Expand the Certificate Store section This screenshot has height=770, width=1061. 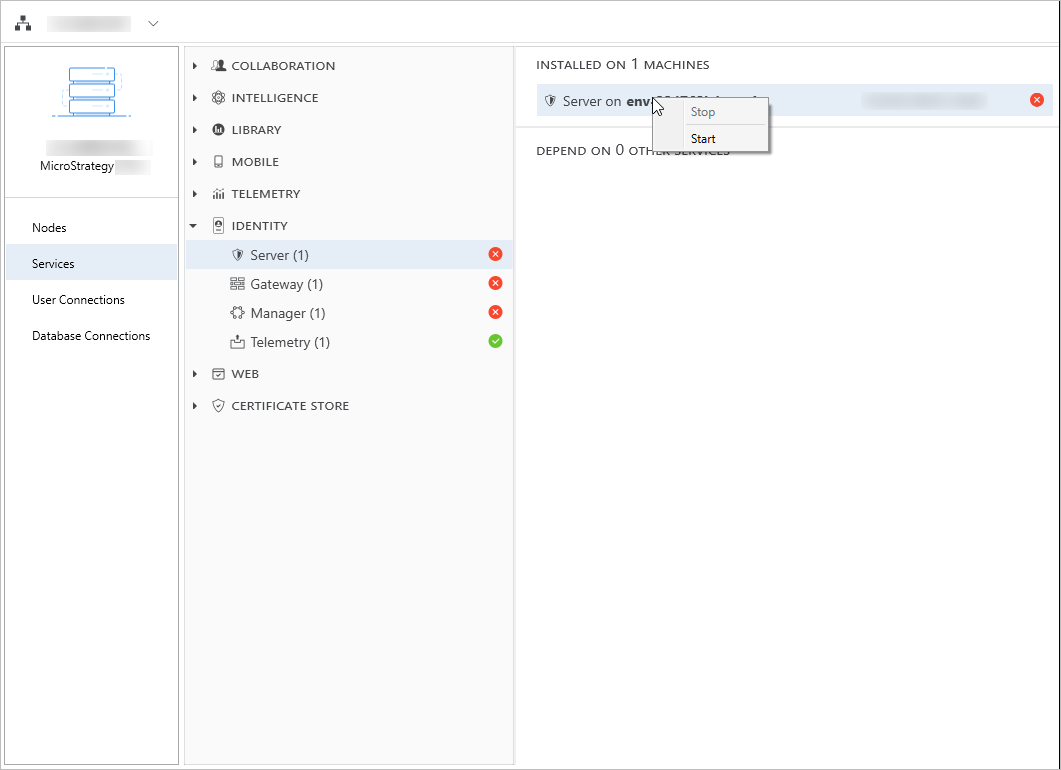(x=195, y=406)
